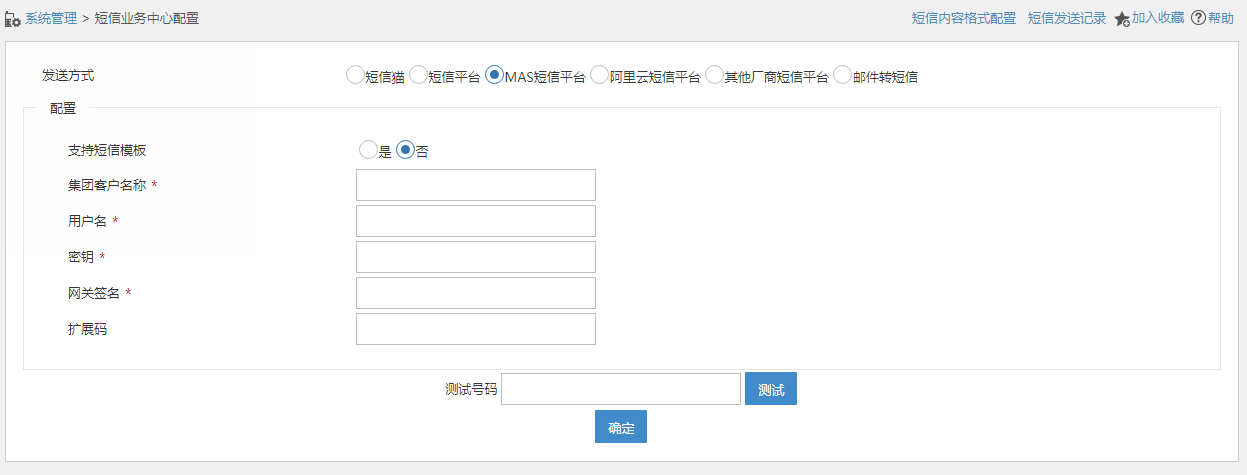The width and height of the screenshot is (1247, 475).
Task: Select the 邮件转短信 radio option
Action: pyautogui.click(x=842, y=74)
